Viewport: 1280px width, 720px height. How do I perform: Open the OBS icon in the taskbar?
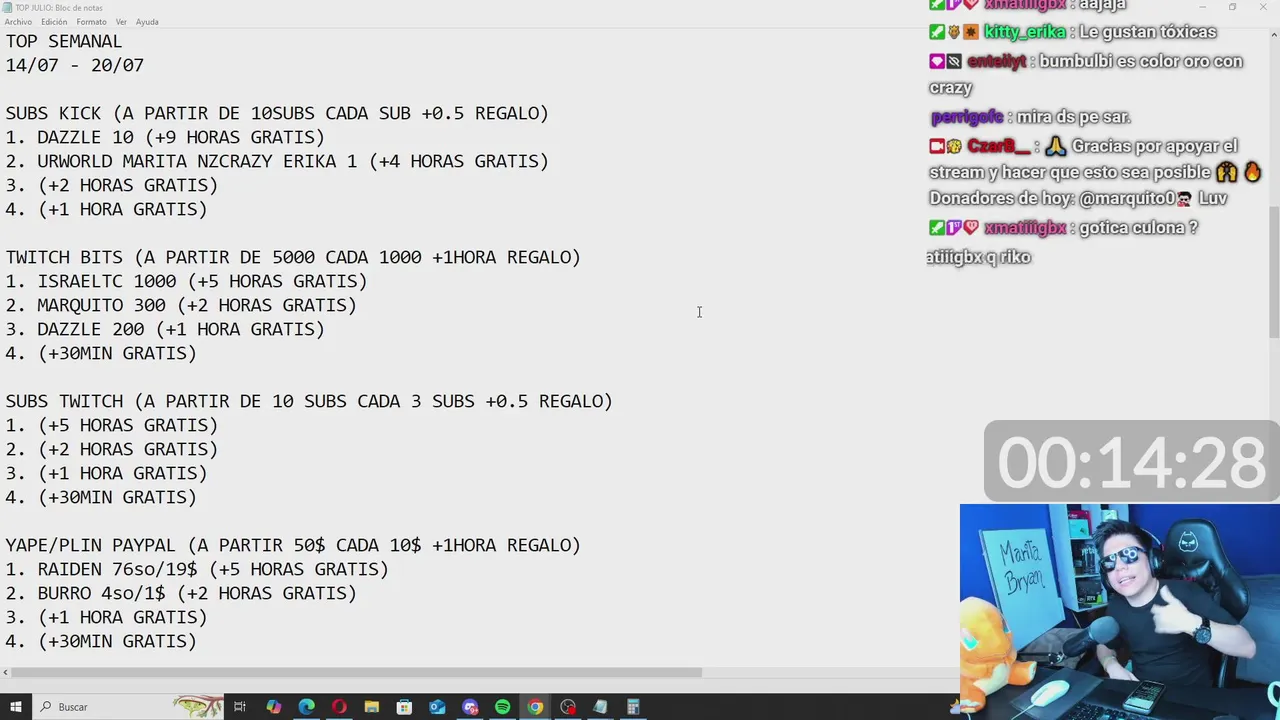point(568,707)
